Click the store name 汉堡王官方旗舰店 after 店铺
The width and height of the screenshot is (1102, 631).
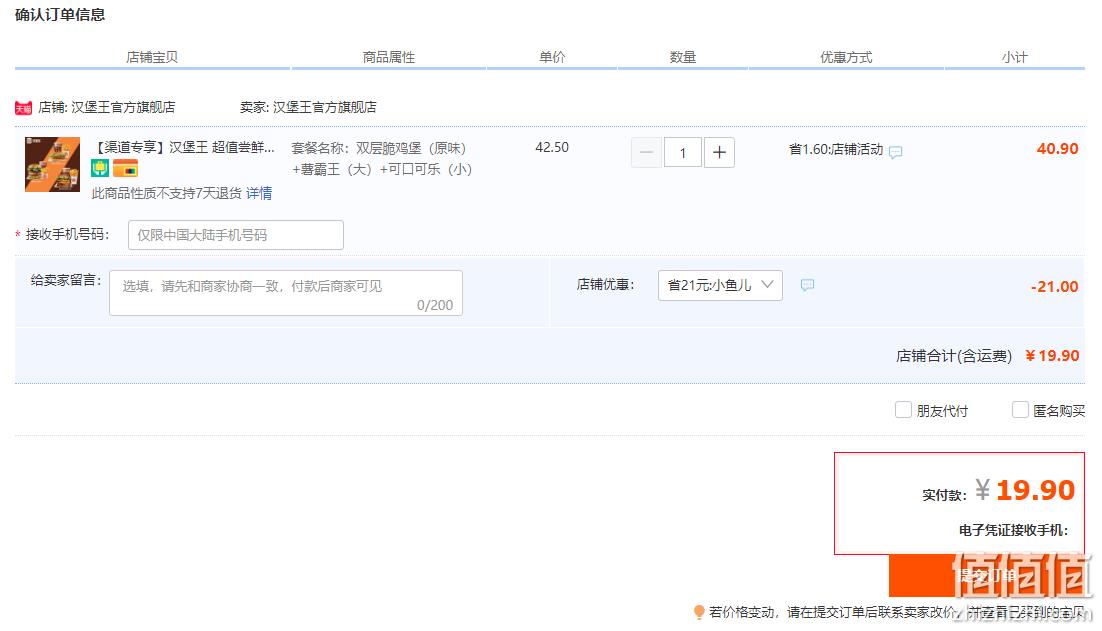coord(123,108)
